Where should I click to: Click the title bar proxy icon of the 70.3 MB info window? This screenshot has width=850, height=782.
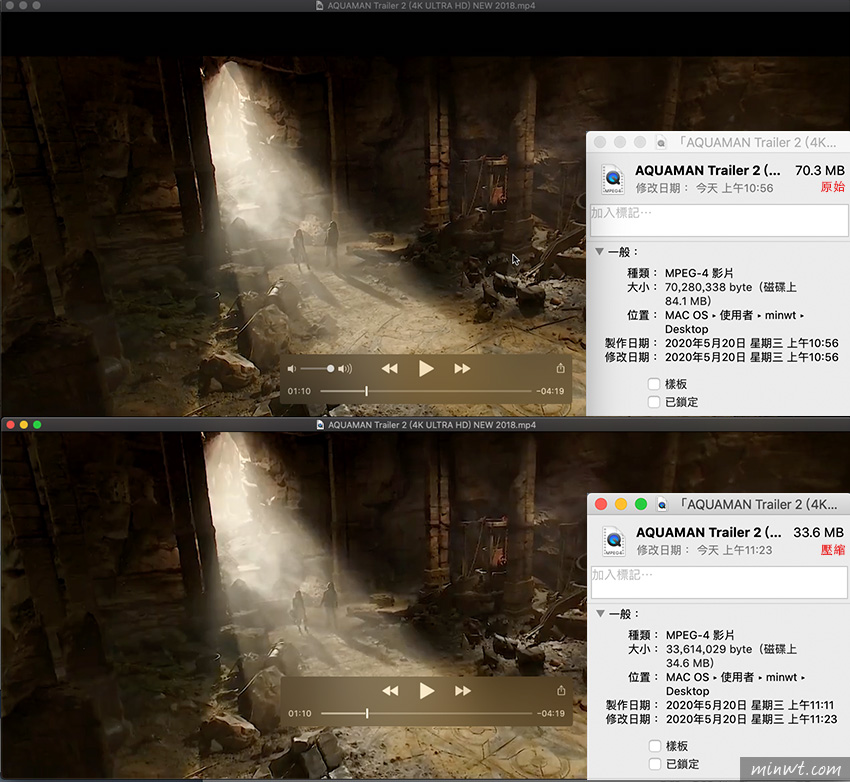(x=661, y=143)
